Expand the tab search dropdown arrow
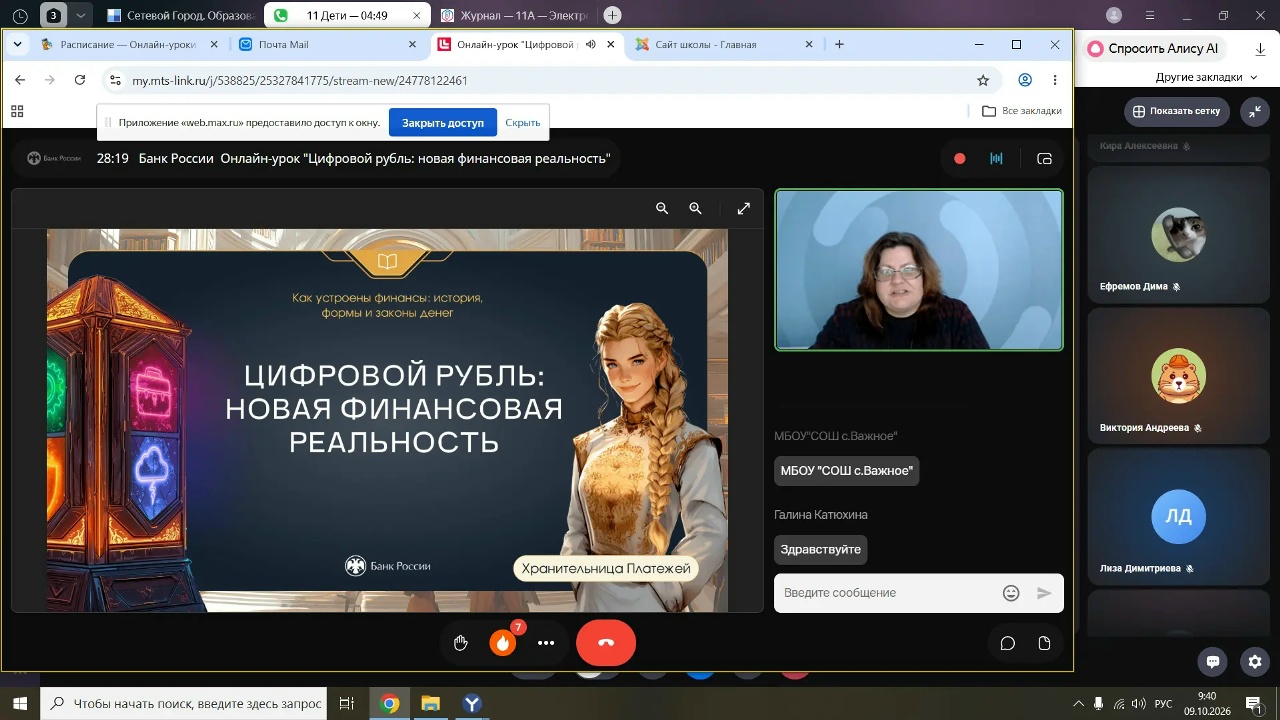Screen dimensions: 1280x720 tap(17, 44)
